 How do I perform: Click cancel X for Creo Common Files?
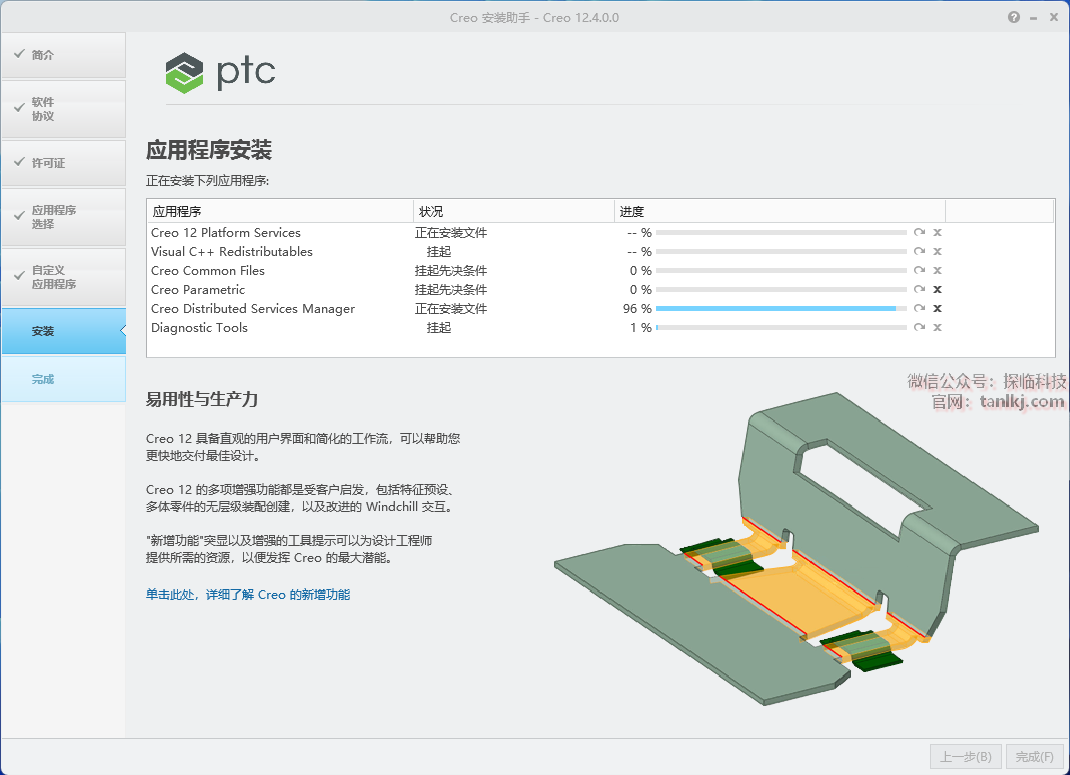click(x=937, y=271)
